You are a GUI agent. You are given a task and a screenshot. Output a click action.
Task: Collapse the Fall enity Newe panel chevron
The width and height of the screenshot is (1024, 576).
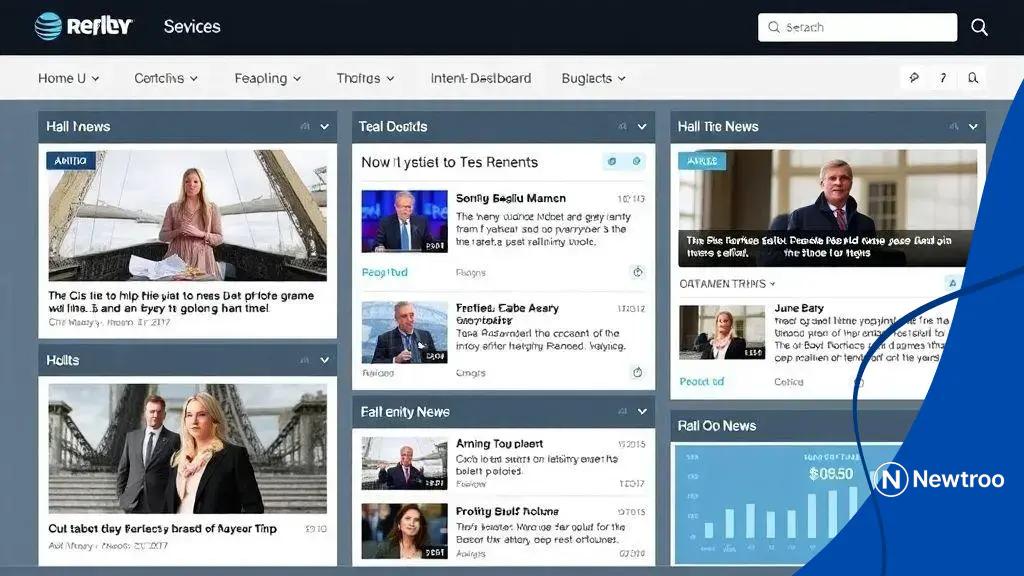[642, 411]
